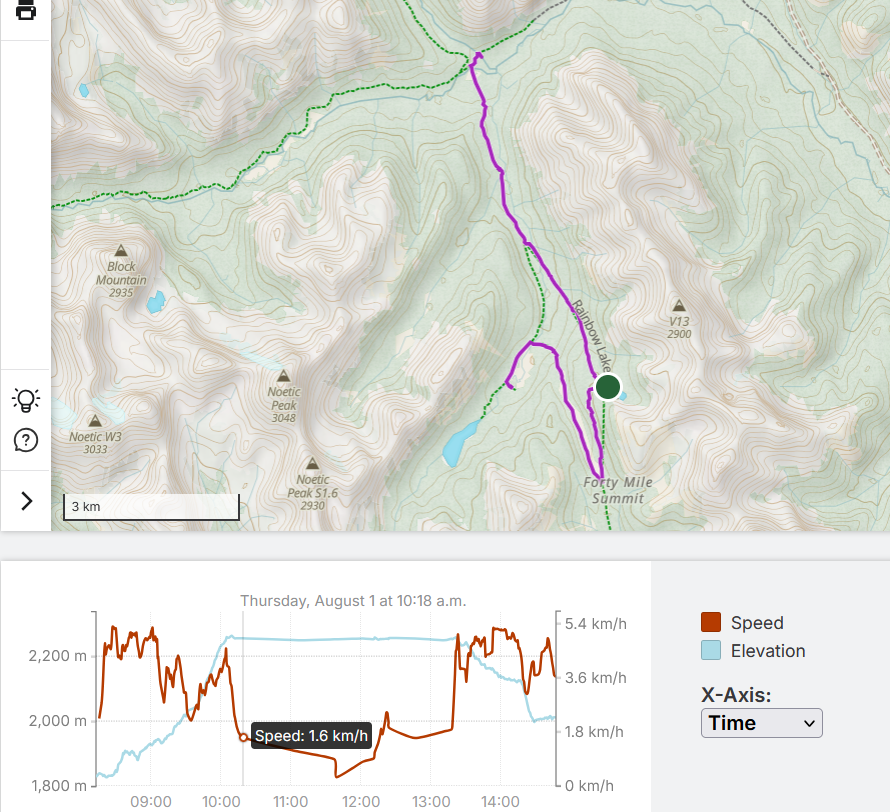The height and width of the screenshot is (812, 890).
Task: Click the V13 peak triangle icon
Action: (x=679, y=306)
